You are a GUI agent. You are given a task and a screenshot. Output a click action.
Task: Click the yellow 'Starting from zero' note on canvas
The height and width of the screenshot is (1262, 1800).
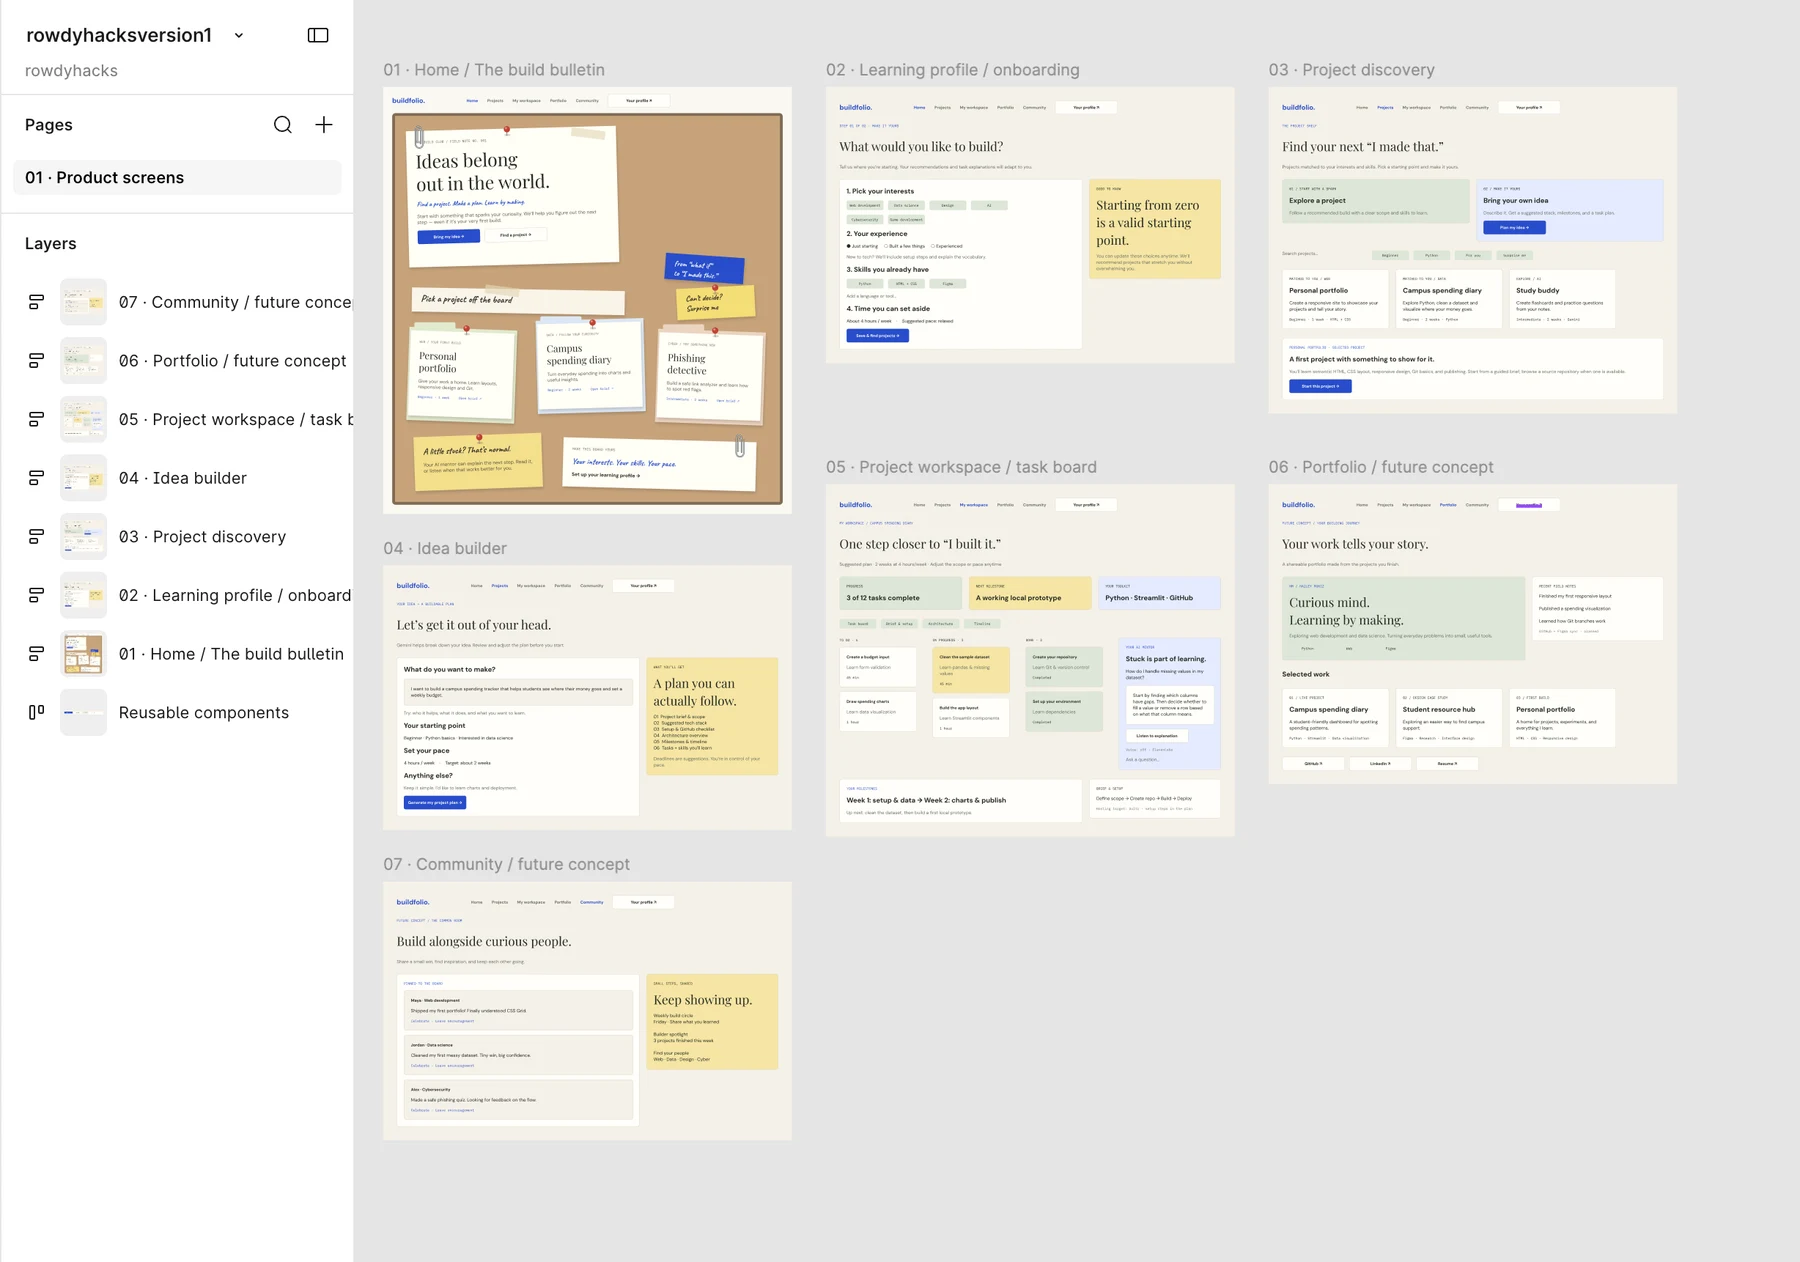pos(1155,229)
